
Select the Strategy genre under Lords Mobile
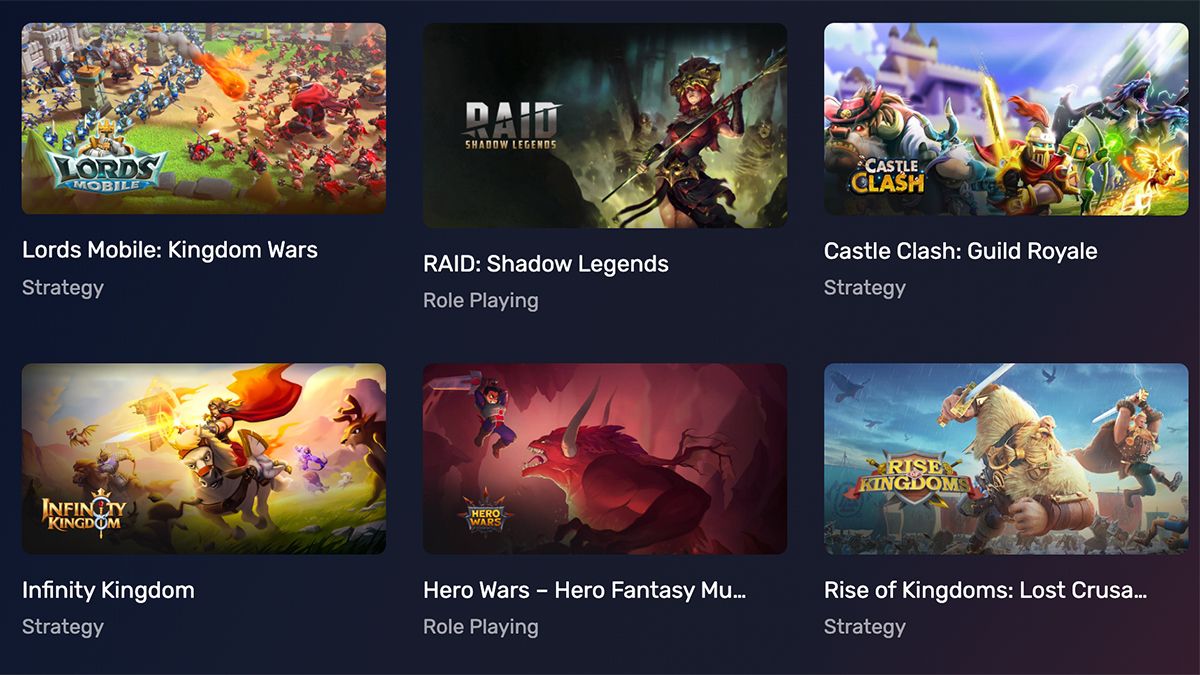coord(63,288)
